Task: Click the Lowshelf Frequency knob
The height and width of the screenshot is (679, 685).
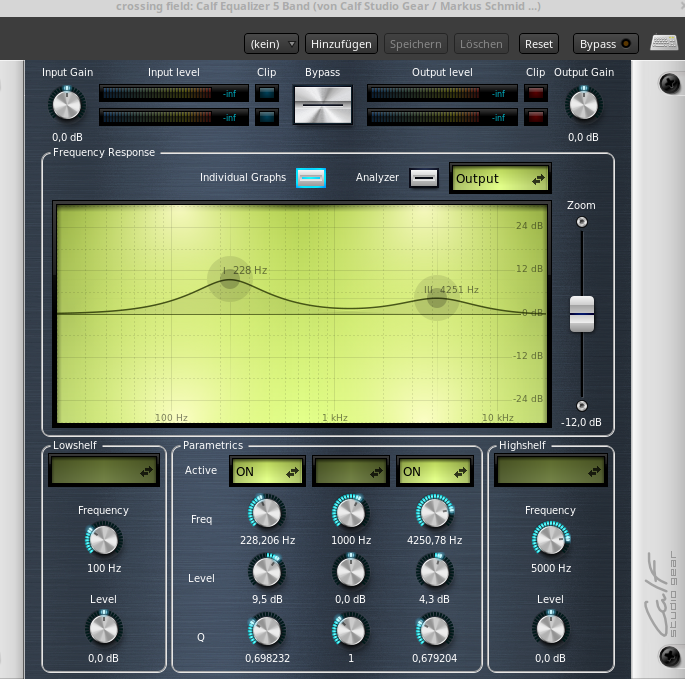Action: tap(104, 540)
